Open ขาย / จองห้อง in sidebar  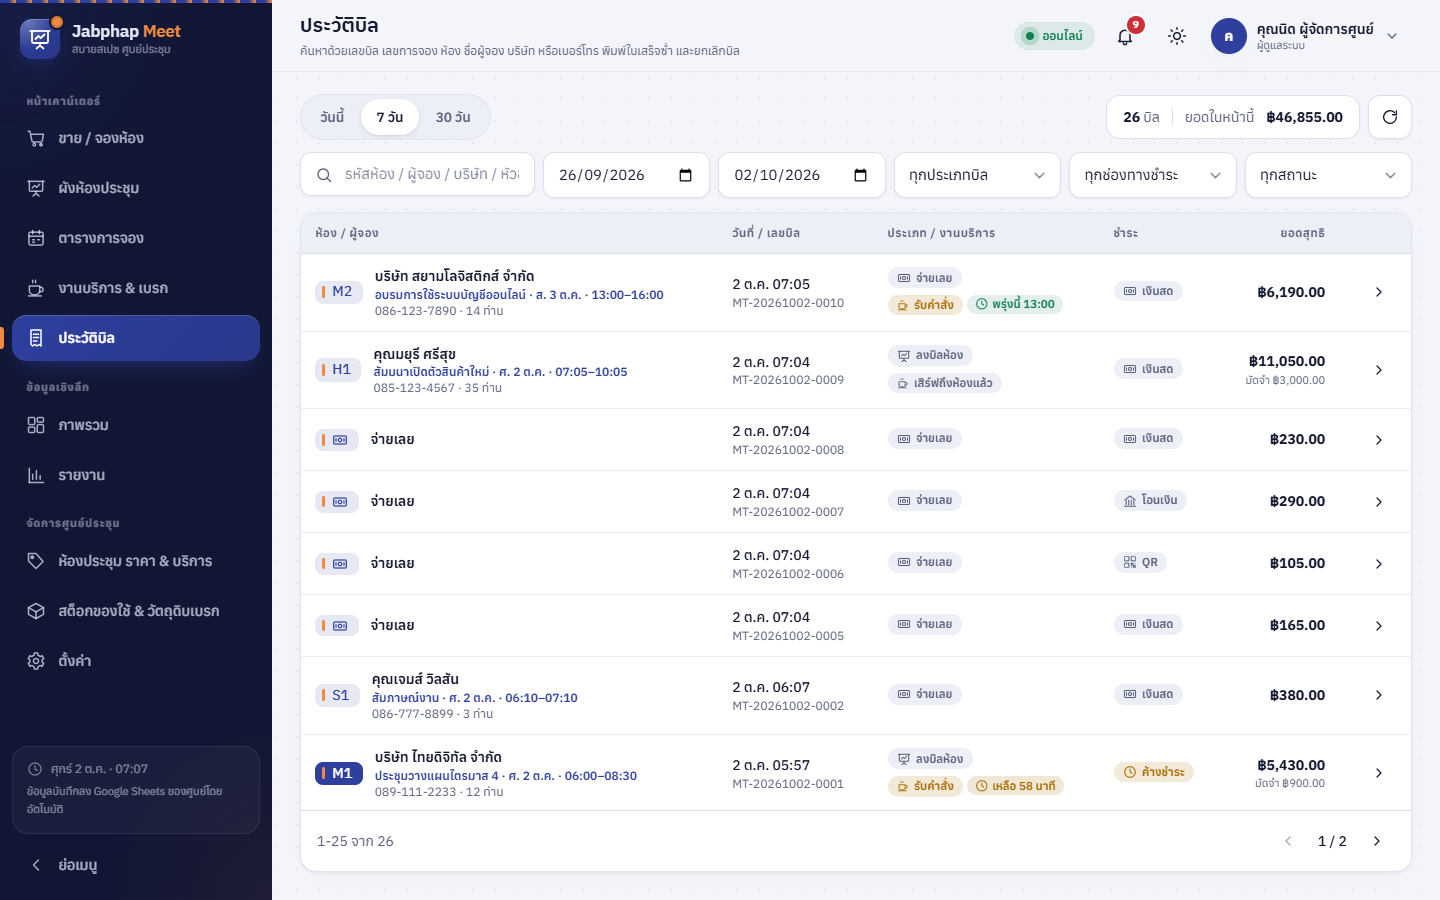click(136, 138)
